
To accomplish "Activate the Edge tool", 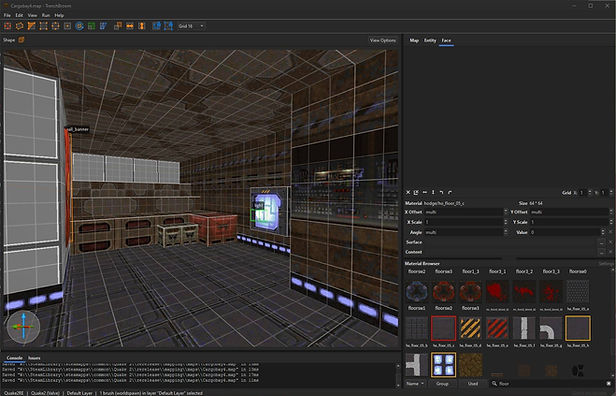I will point(55,26).
